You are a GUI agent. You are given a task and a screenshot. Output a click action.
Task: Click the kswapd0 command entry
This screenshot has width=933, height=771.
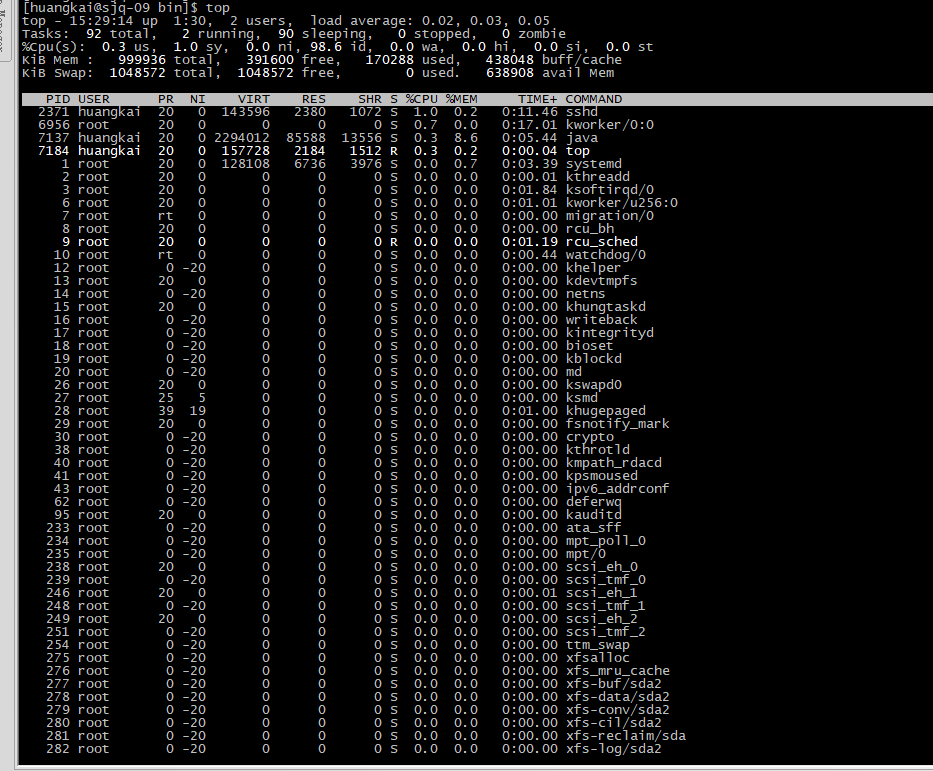pyautogui.click(x=593, y=386)
